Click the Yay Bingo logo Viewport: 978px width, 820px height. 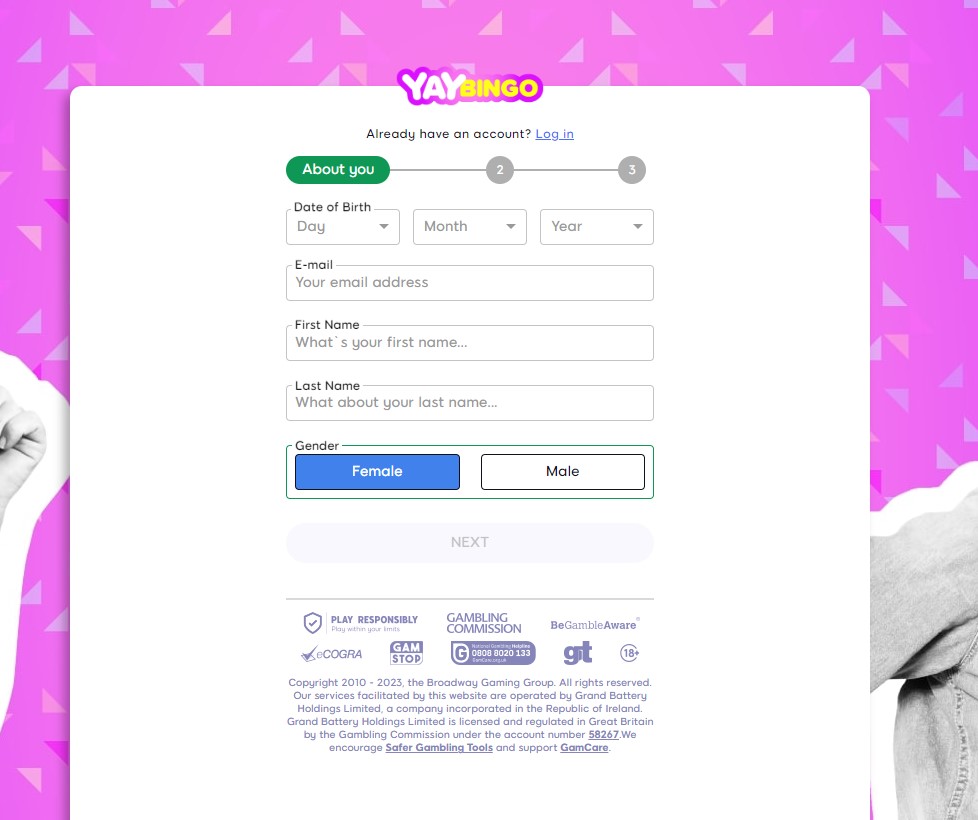point(470,86)
